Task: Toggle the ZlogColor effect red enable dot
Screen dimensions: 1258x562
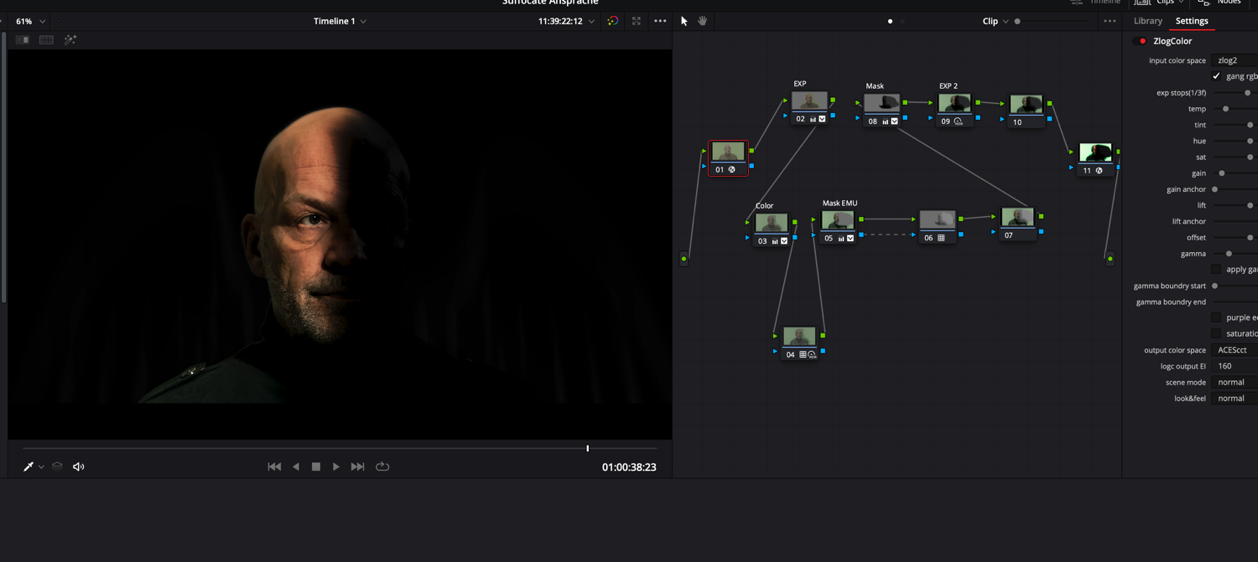Action: pyautogui.click(x=1143, y=42)
